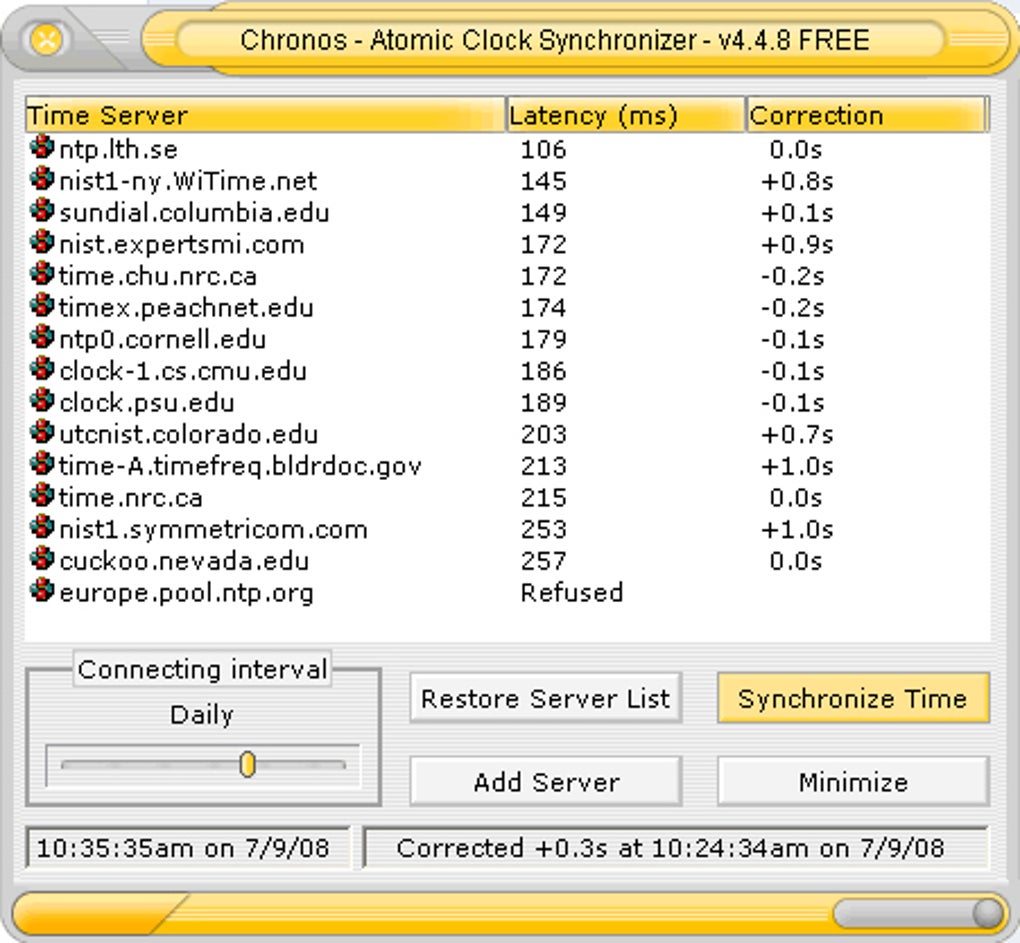The width and height of the screenshot is (1020, 943).
Task: Click the server icon beside sundial.columbia.edu
Action: coord(42,211)
